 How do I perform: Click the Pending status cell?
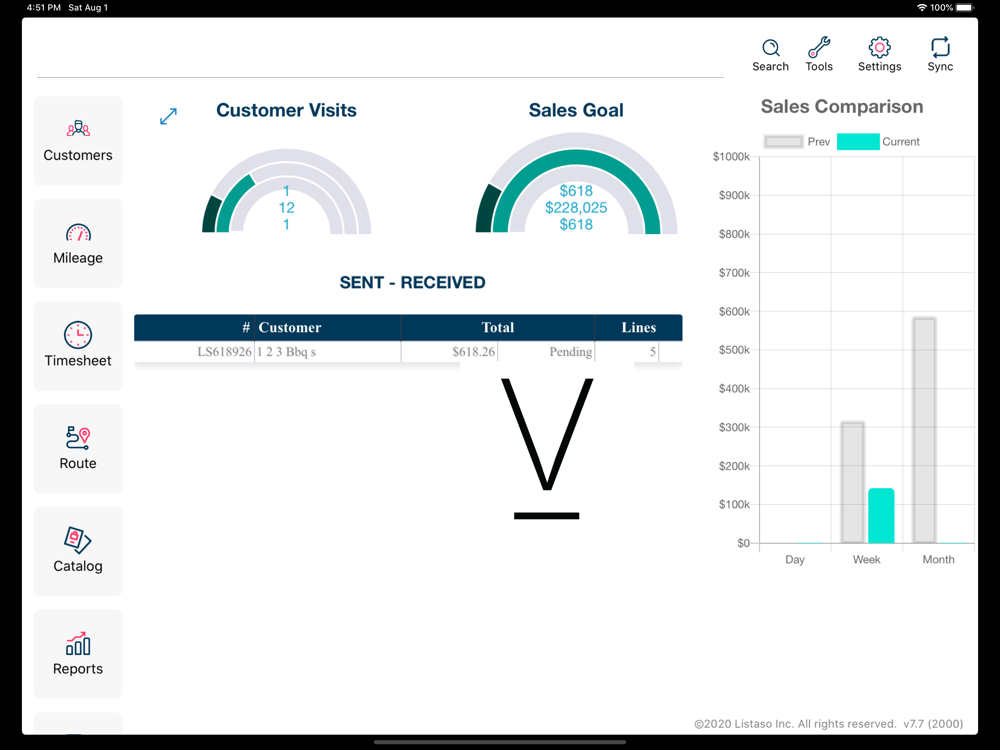[x=571, y=351]
